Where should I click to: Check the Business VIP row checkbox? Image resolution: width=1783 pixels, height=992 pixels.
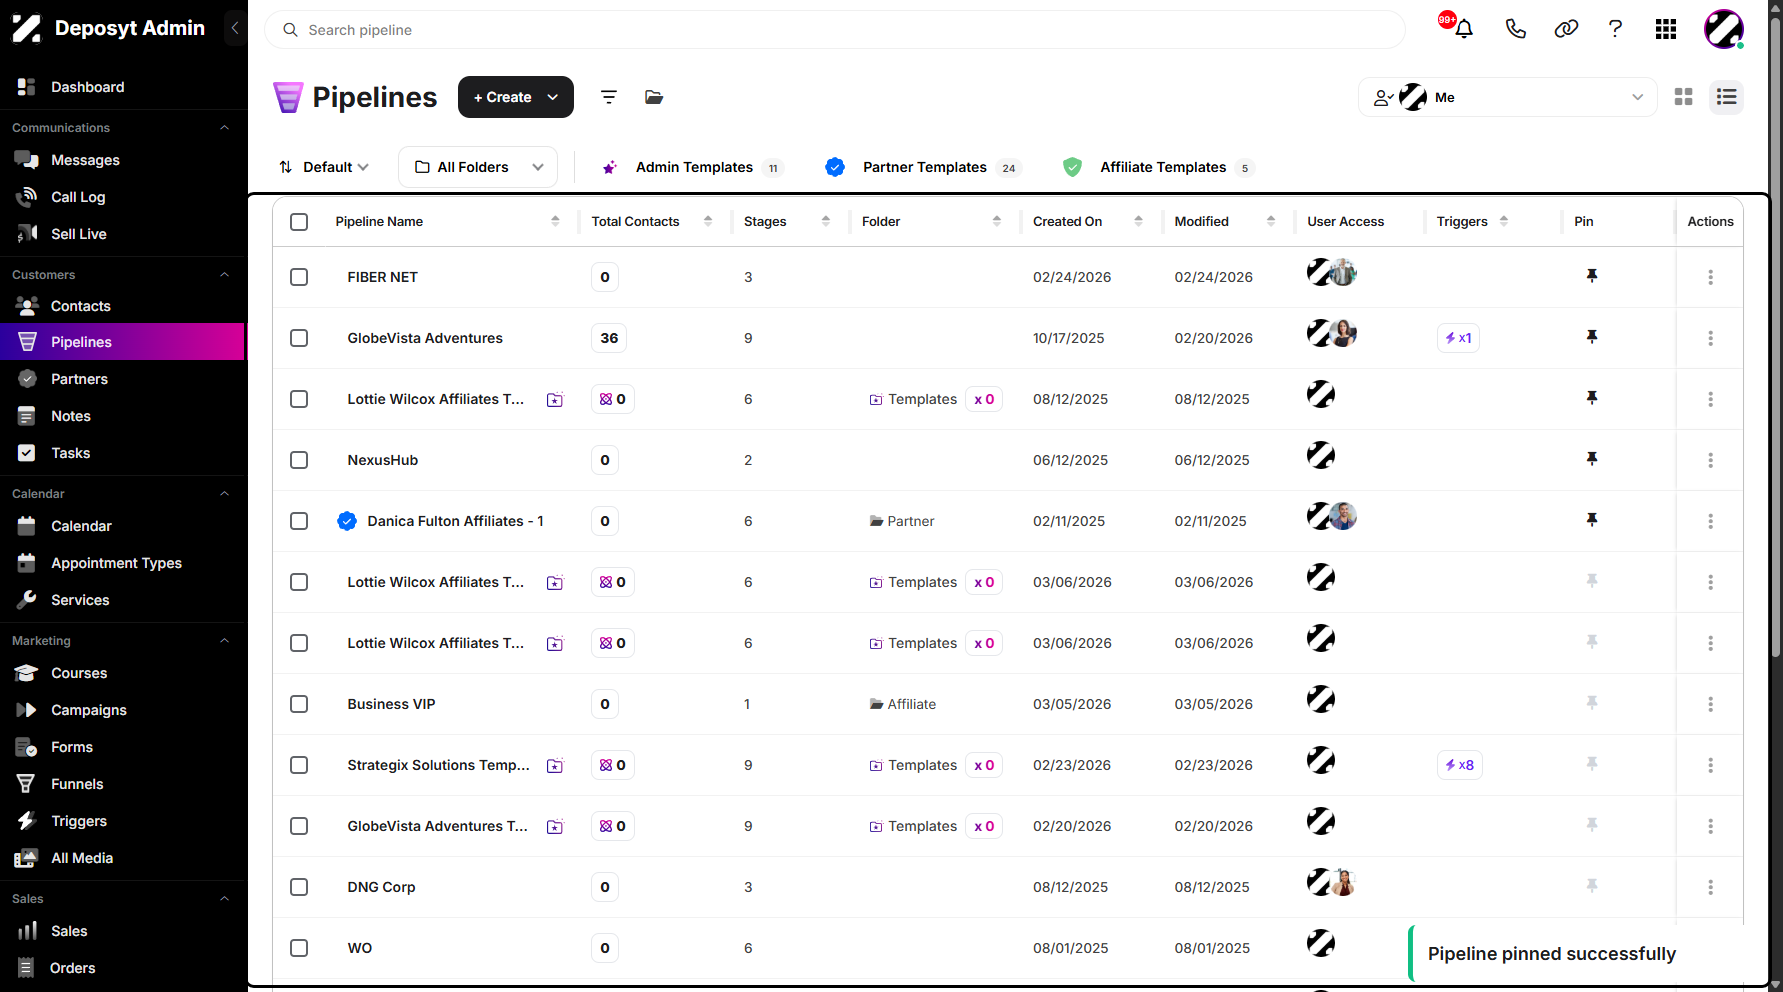click(299, 704)
